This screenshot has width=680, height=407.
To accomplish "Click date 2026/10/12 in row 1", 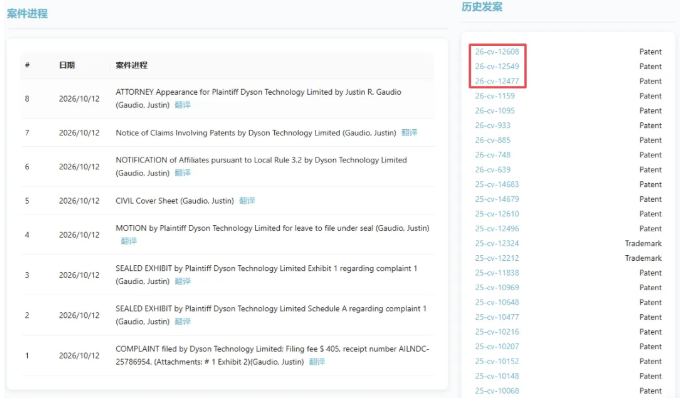I will (79, 356).
